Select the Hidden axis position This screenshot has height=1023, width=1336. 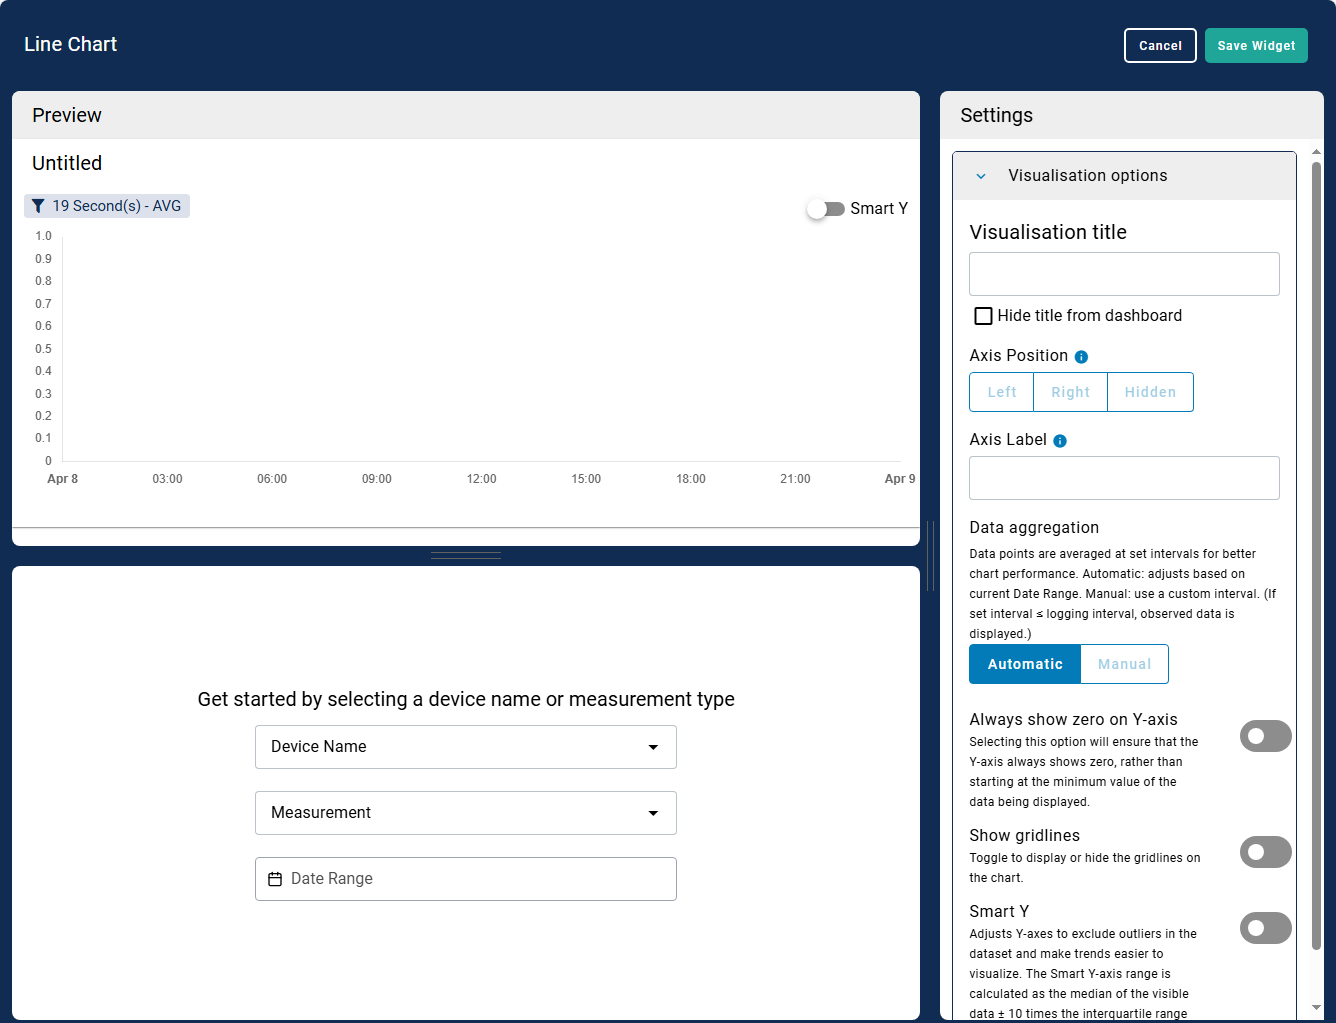[1150, 392]
